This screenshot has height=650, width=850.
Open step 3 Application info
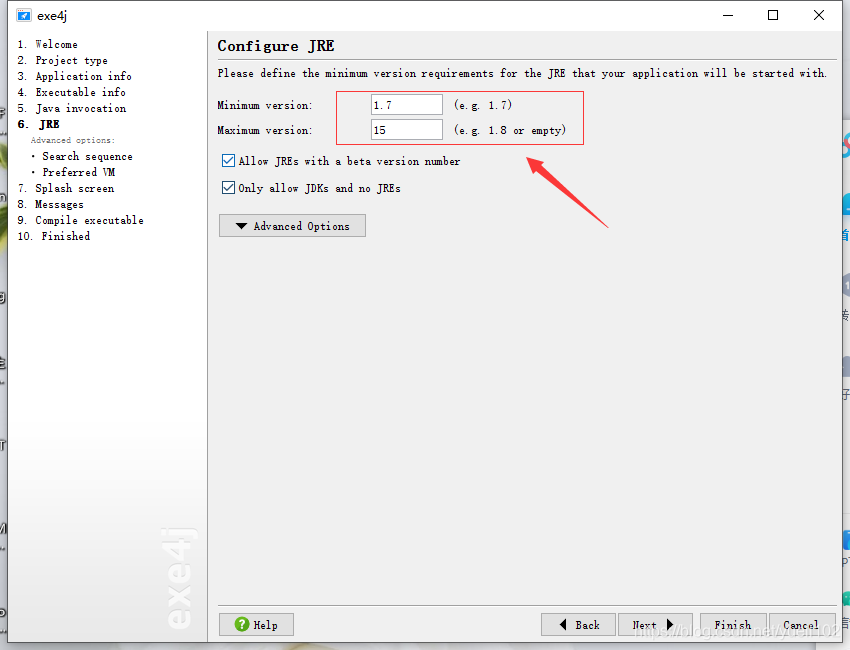click(x=74, y=76)
